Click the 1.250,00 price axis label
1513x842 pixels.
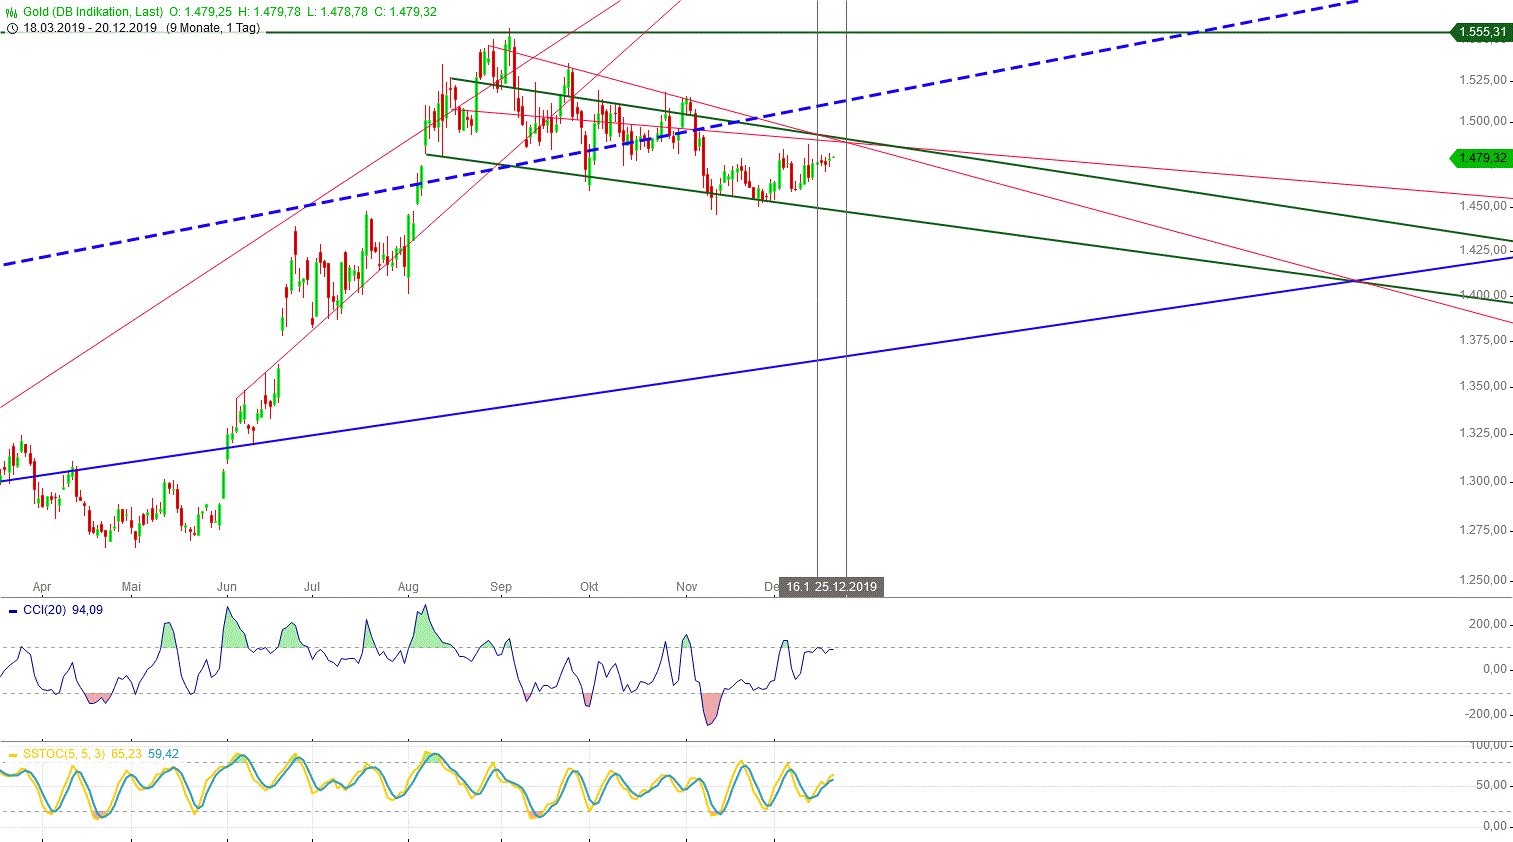click(x=1483, y=580)
